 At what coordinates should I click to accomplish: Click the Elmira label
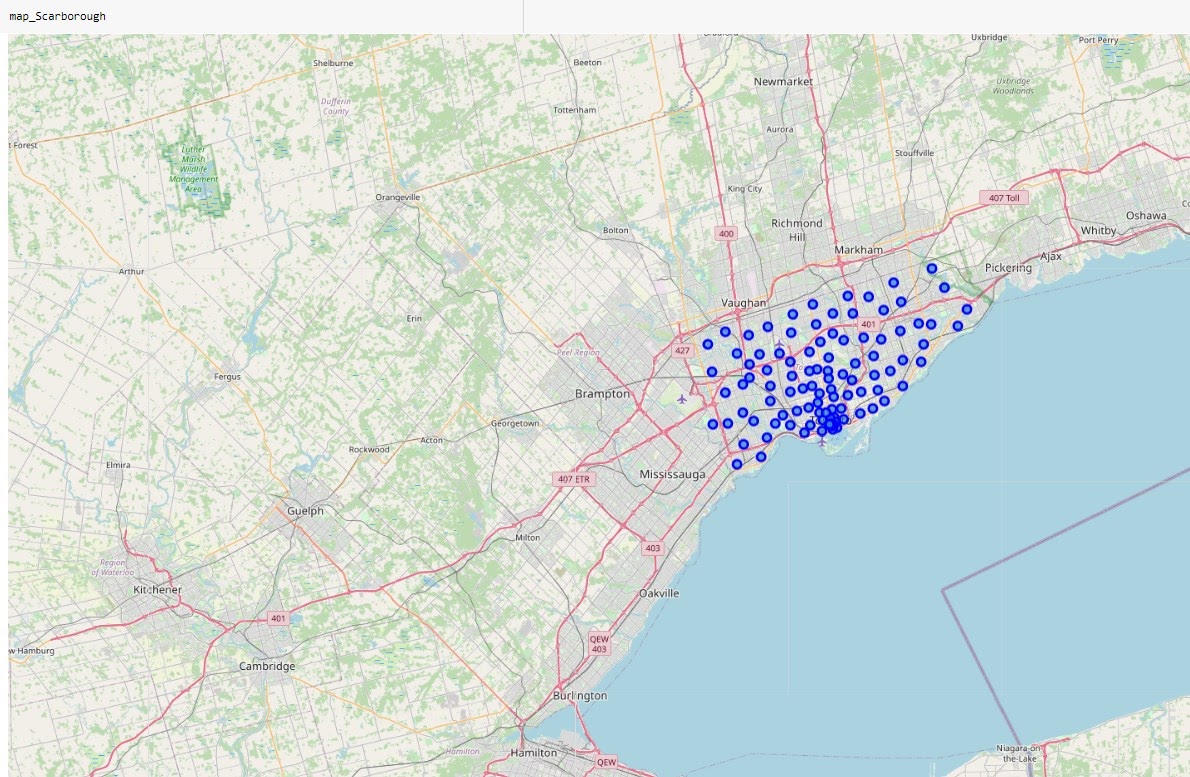[x=118, y=465]
